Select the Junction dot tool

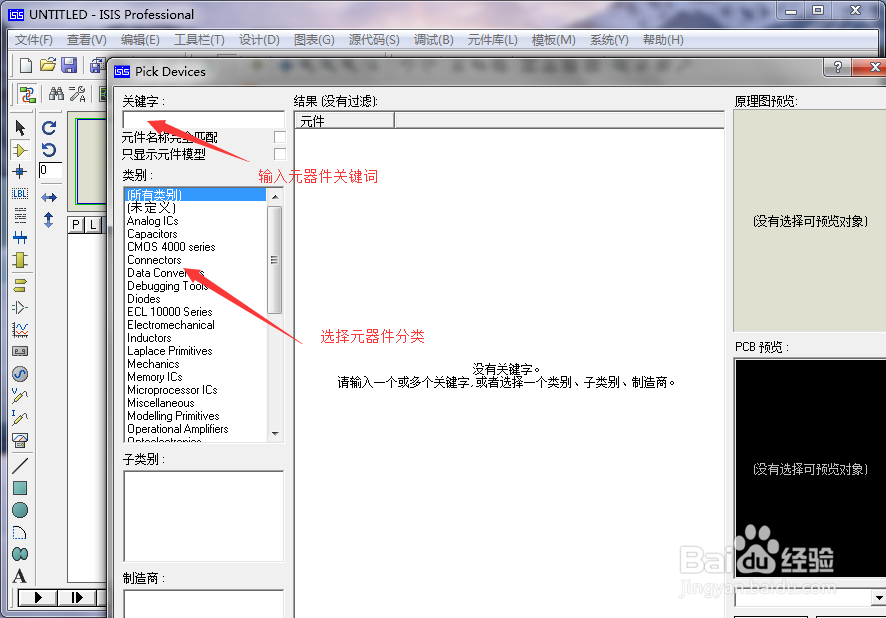(20, 172)
